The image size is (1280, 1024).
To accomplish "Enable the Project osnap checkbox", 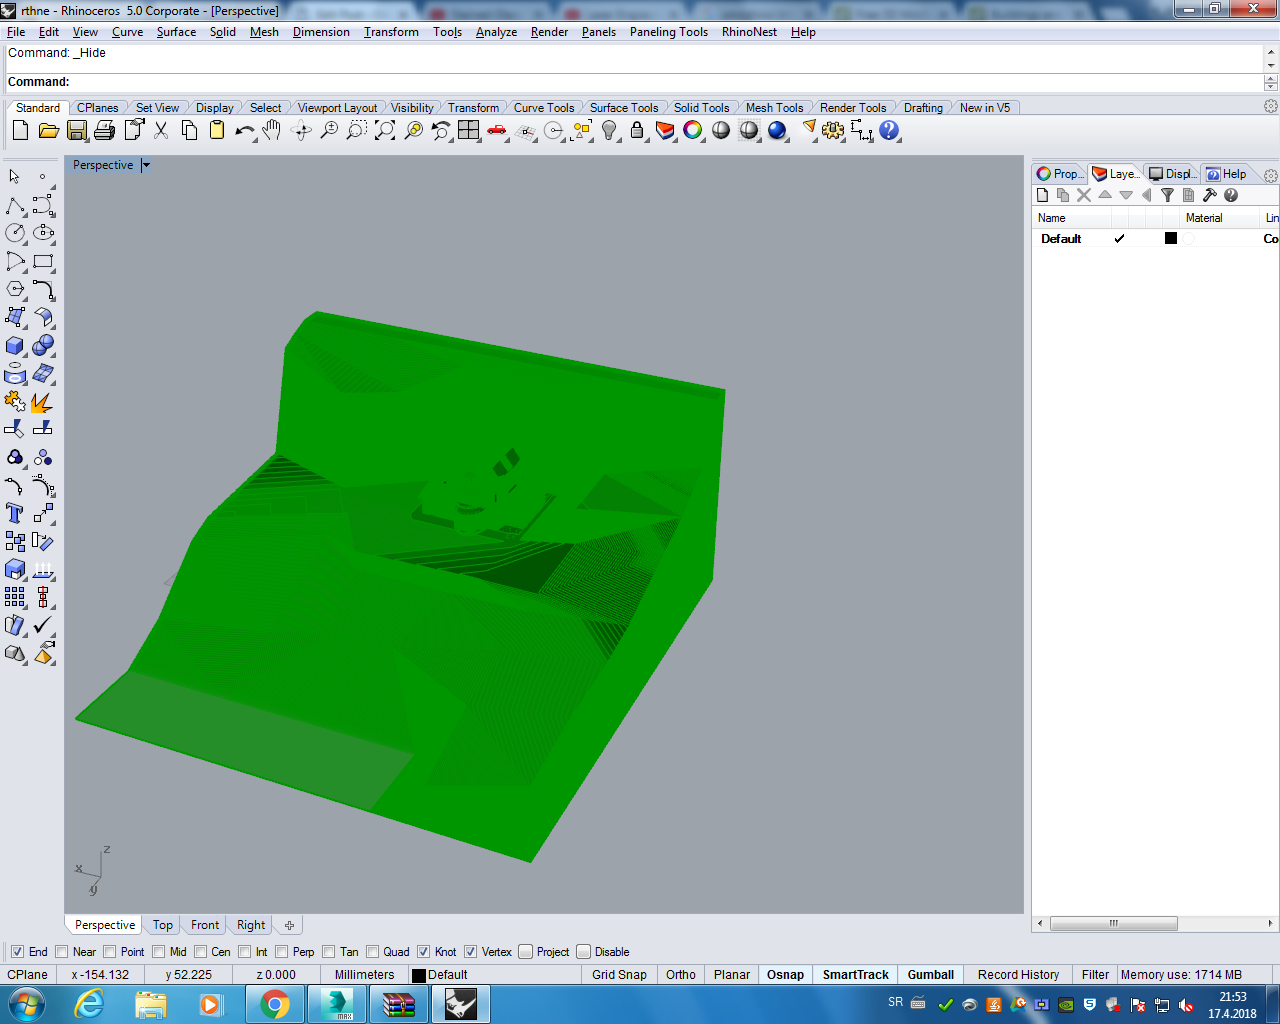I will (526, 952).
